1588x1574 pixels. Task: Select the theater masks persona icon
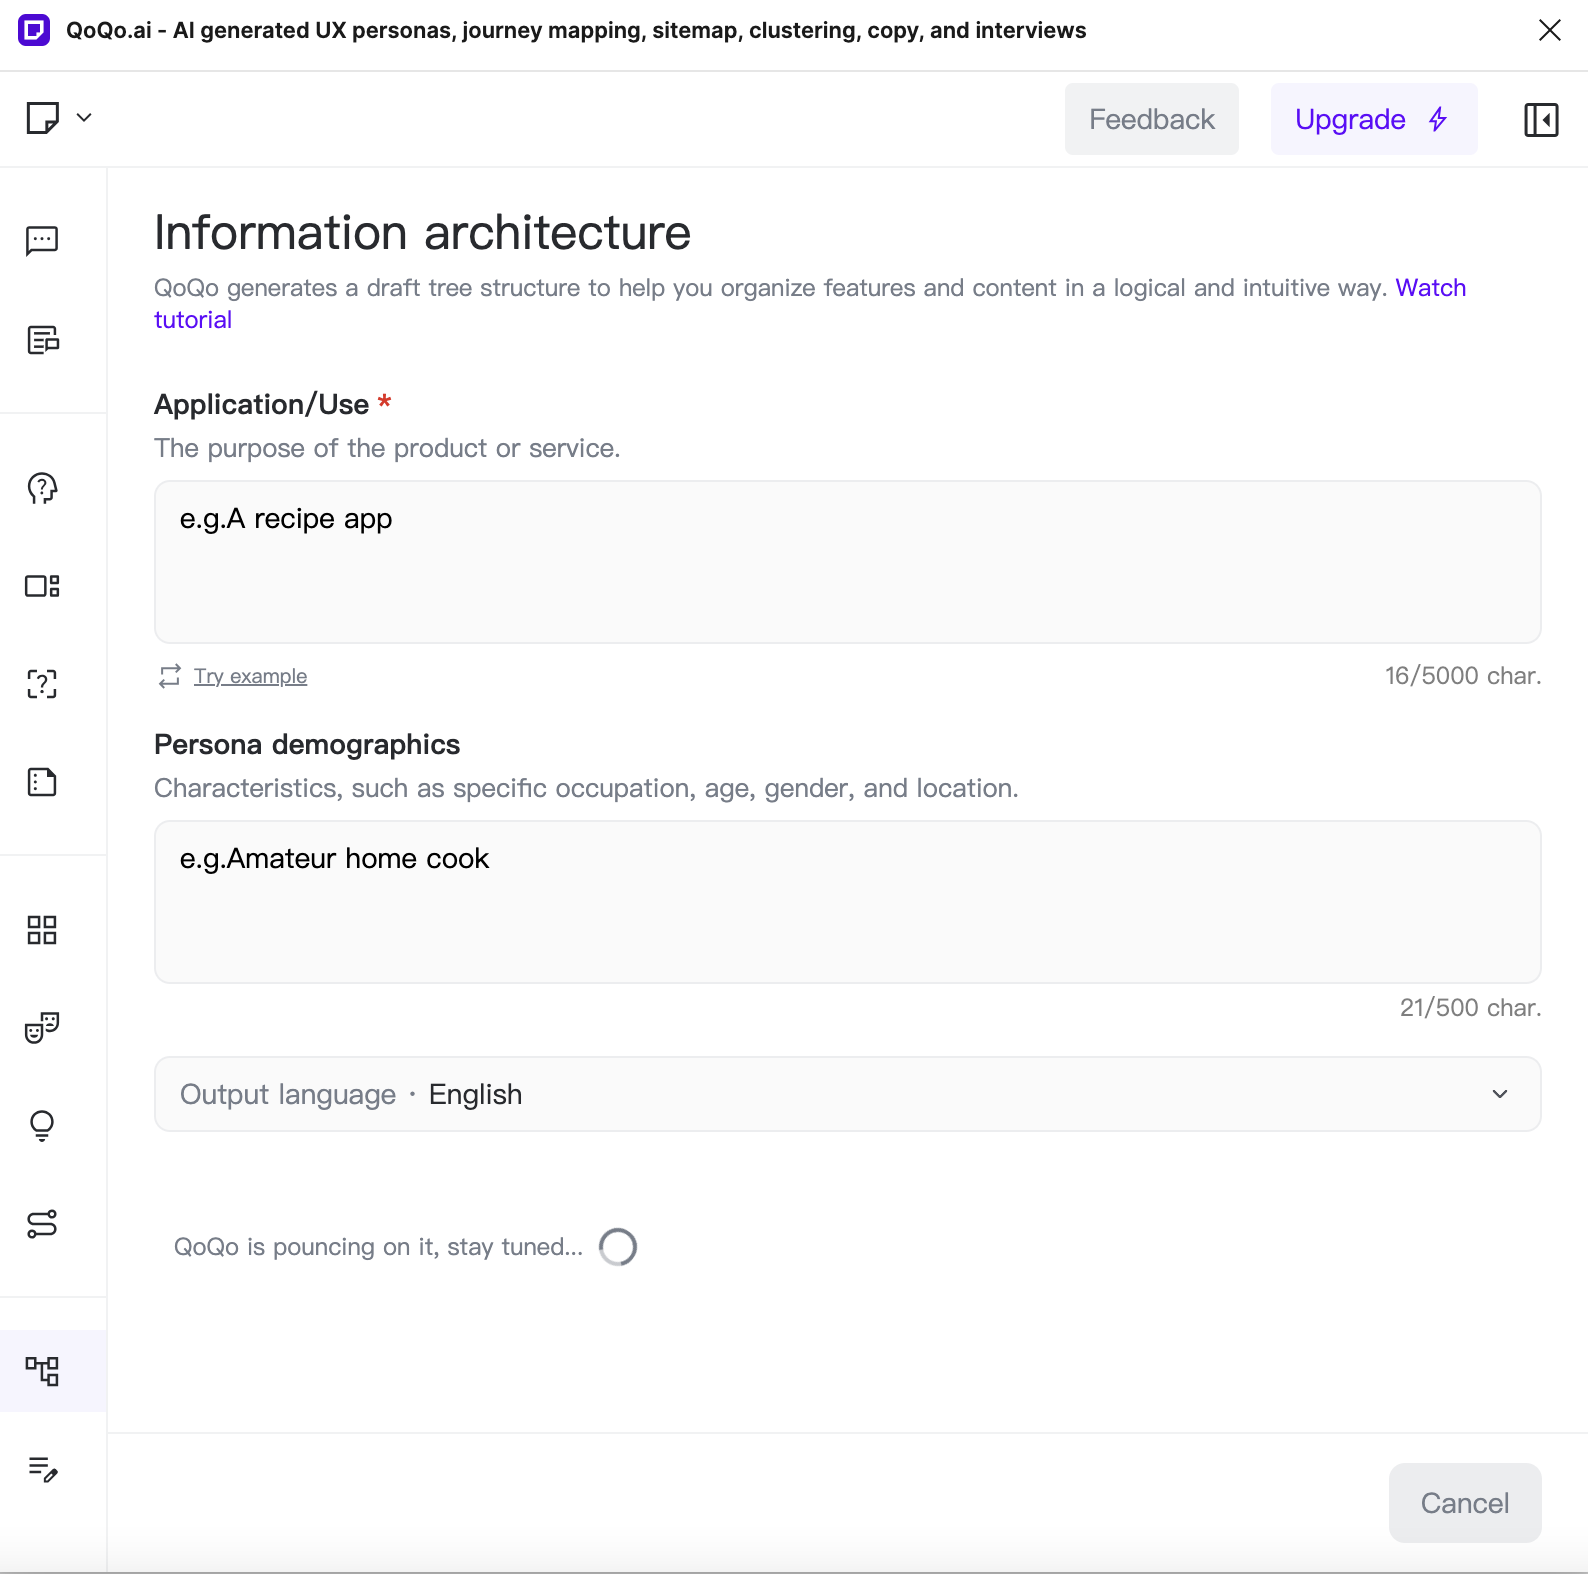point(42,1027)
